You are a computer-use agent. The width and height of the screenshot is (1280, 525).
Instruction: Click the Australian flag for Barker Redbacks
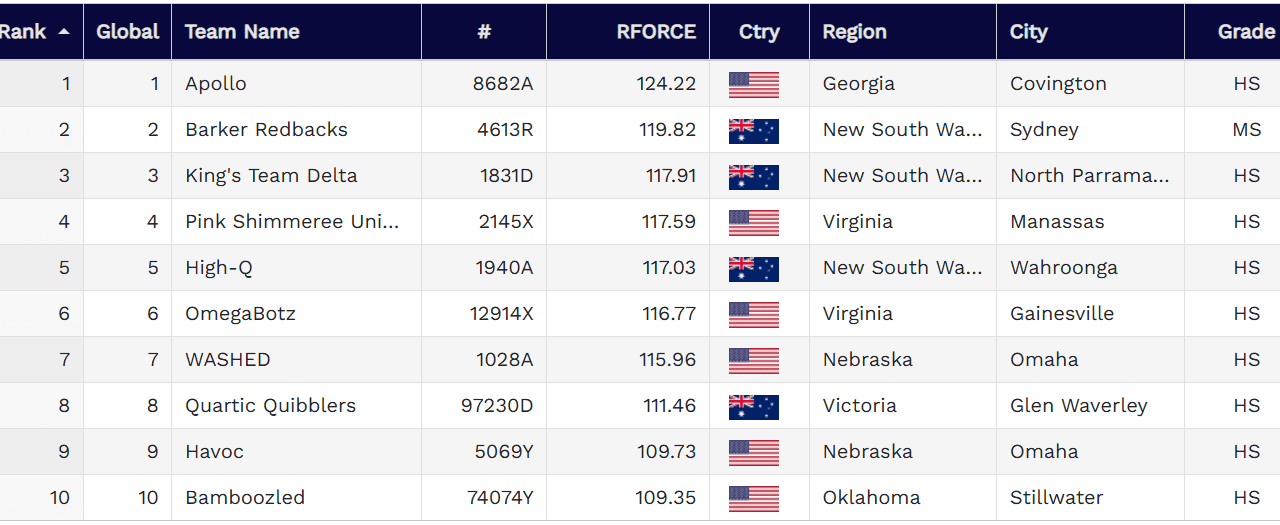(753, 130)
